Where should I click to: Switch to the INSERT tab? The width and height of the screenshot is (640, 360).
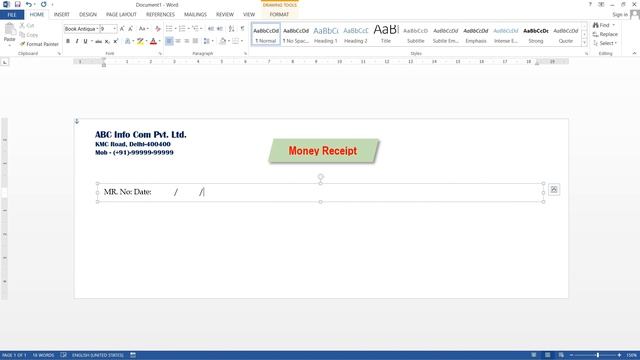point(62,15)
